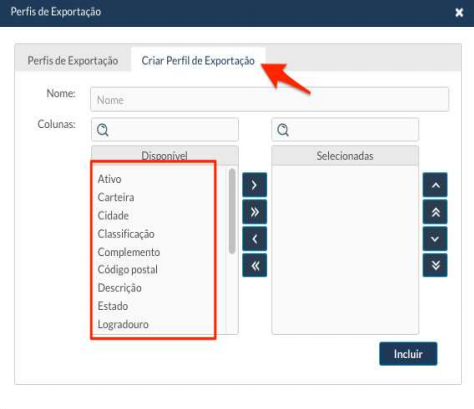474x409 pixels.
Task: Close the Perfis de Exportação dialog
Action: [459, 13]
